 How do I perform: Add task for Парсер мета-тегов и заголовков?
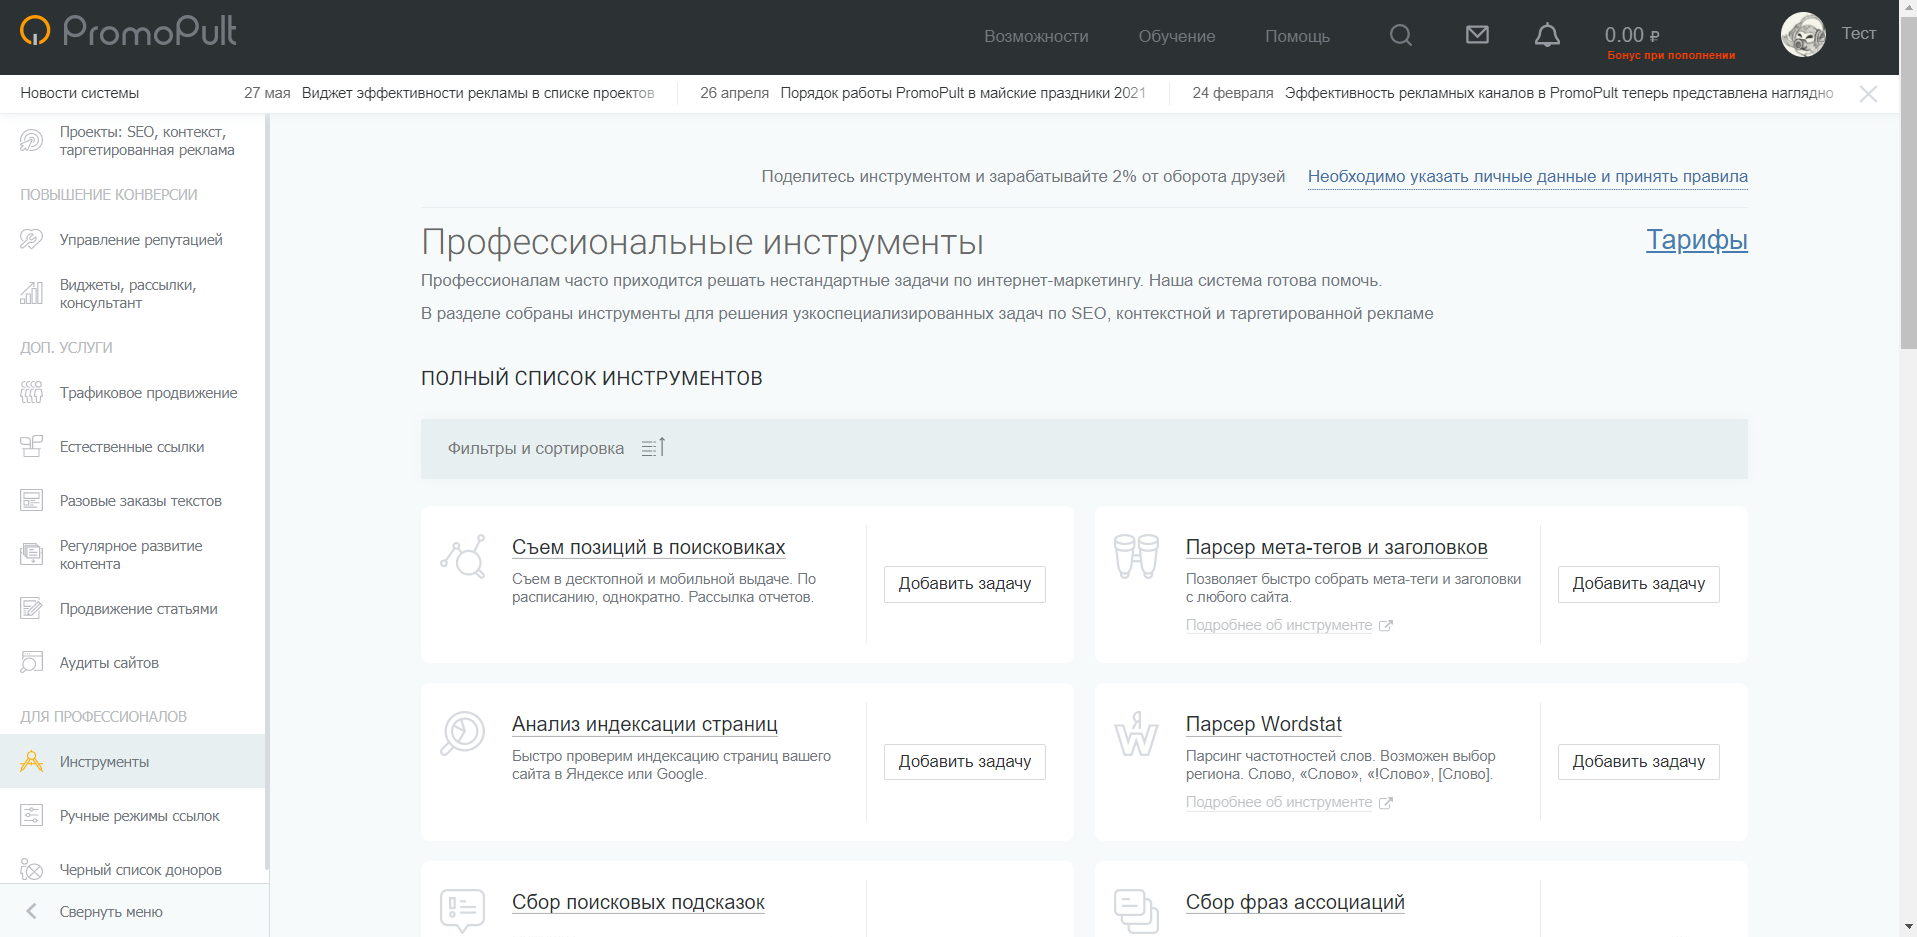1639,584
